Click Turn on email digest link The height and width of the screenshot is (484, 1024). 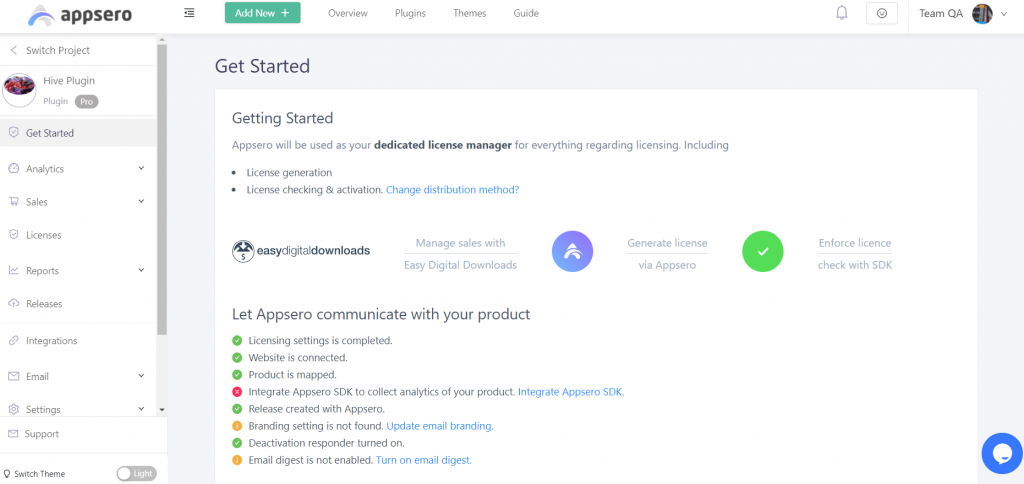[424, 460]
